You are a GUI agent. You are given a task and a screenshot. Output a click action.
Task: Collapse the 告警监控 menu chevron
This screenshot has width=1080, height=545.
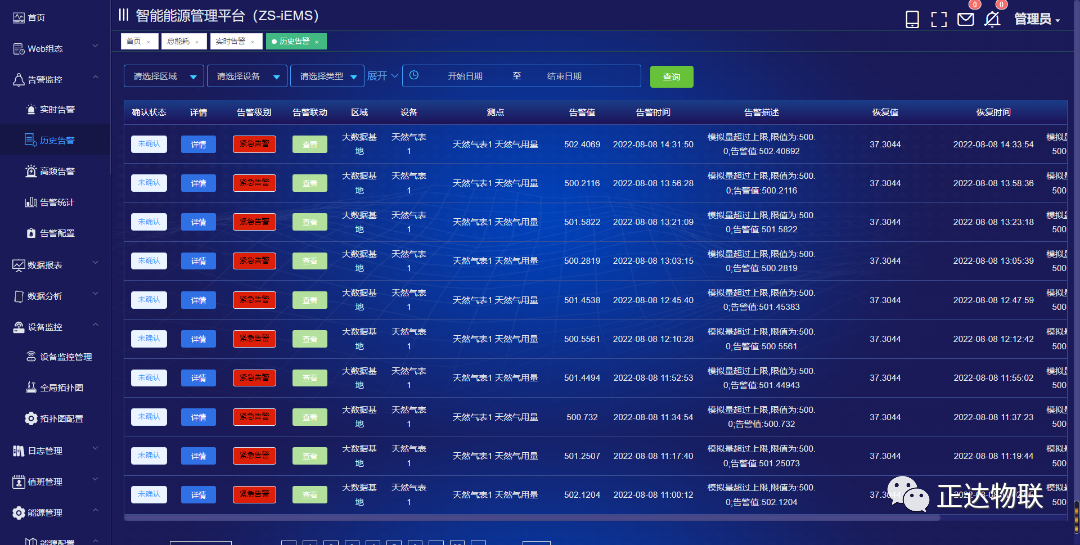pos(96,78)
